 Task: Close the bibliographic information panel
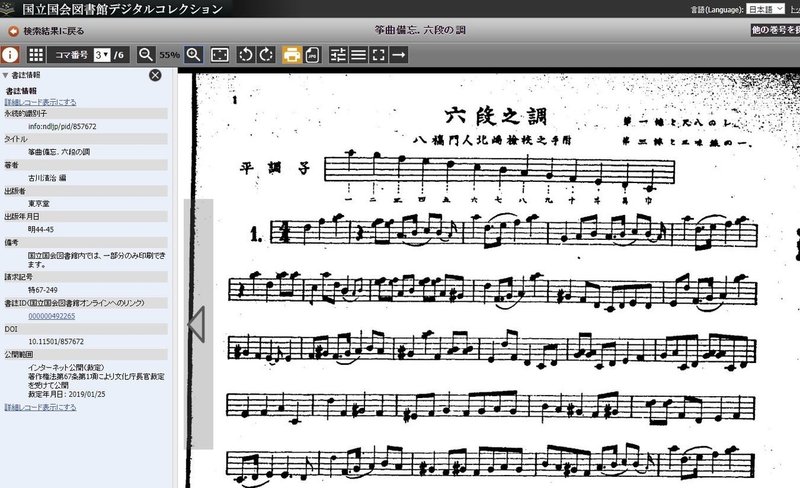(155, 75)
